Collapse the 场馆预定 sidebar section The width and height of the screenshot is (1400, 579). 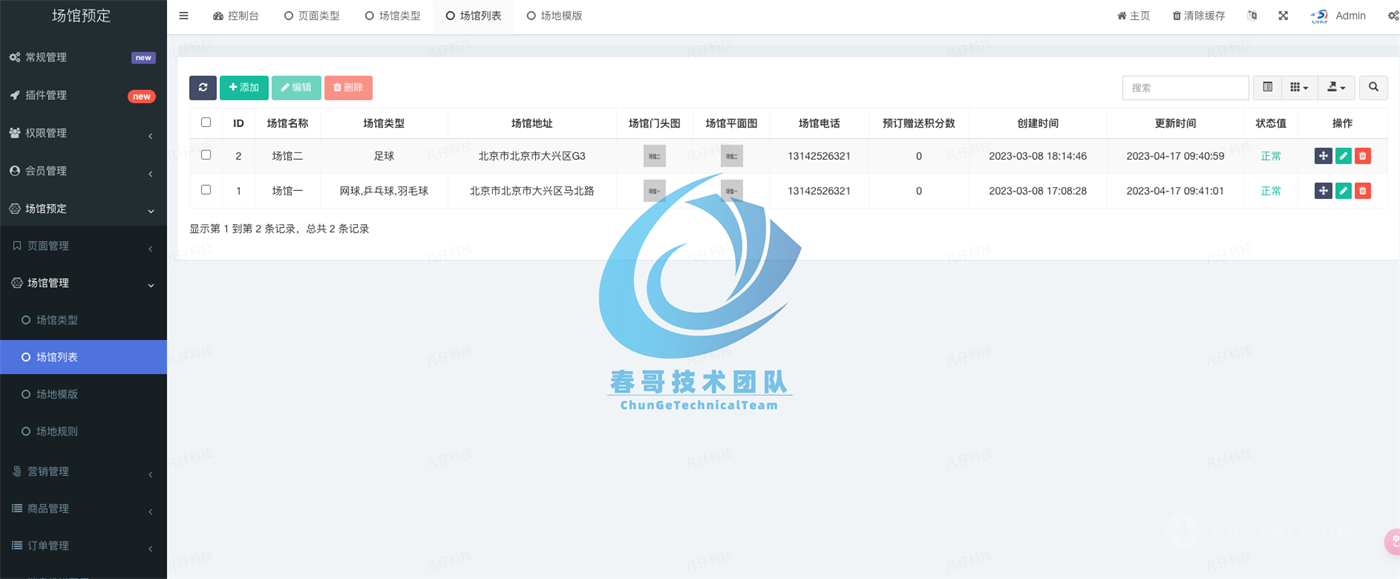83,209
